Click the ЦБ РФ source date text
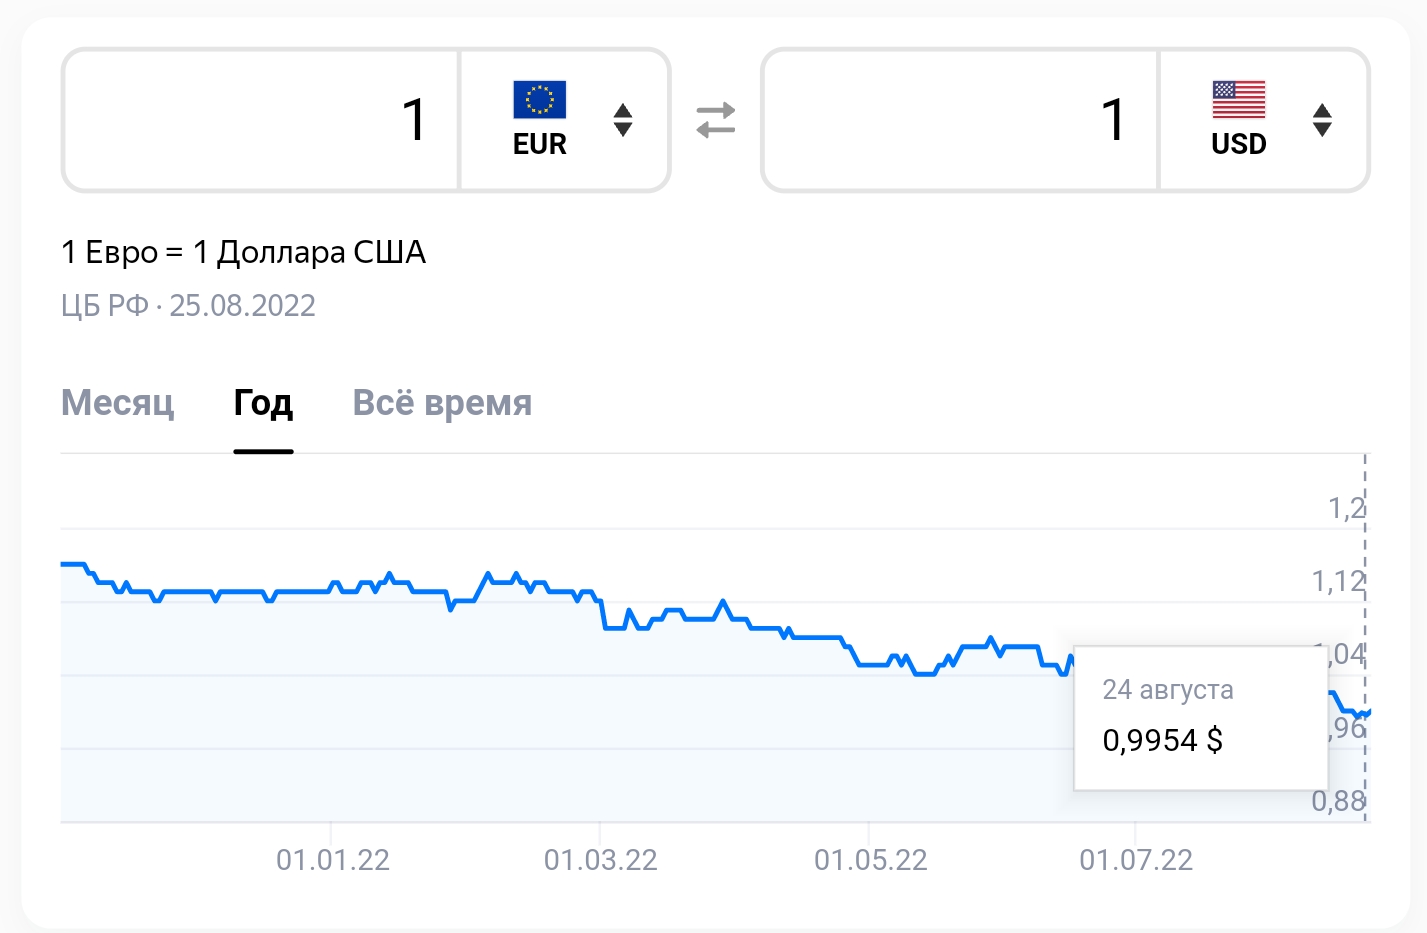The width and height of the screenshot is (1427, 933). [x=189, y=305]
